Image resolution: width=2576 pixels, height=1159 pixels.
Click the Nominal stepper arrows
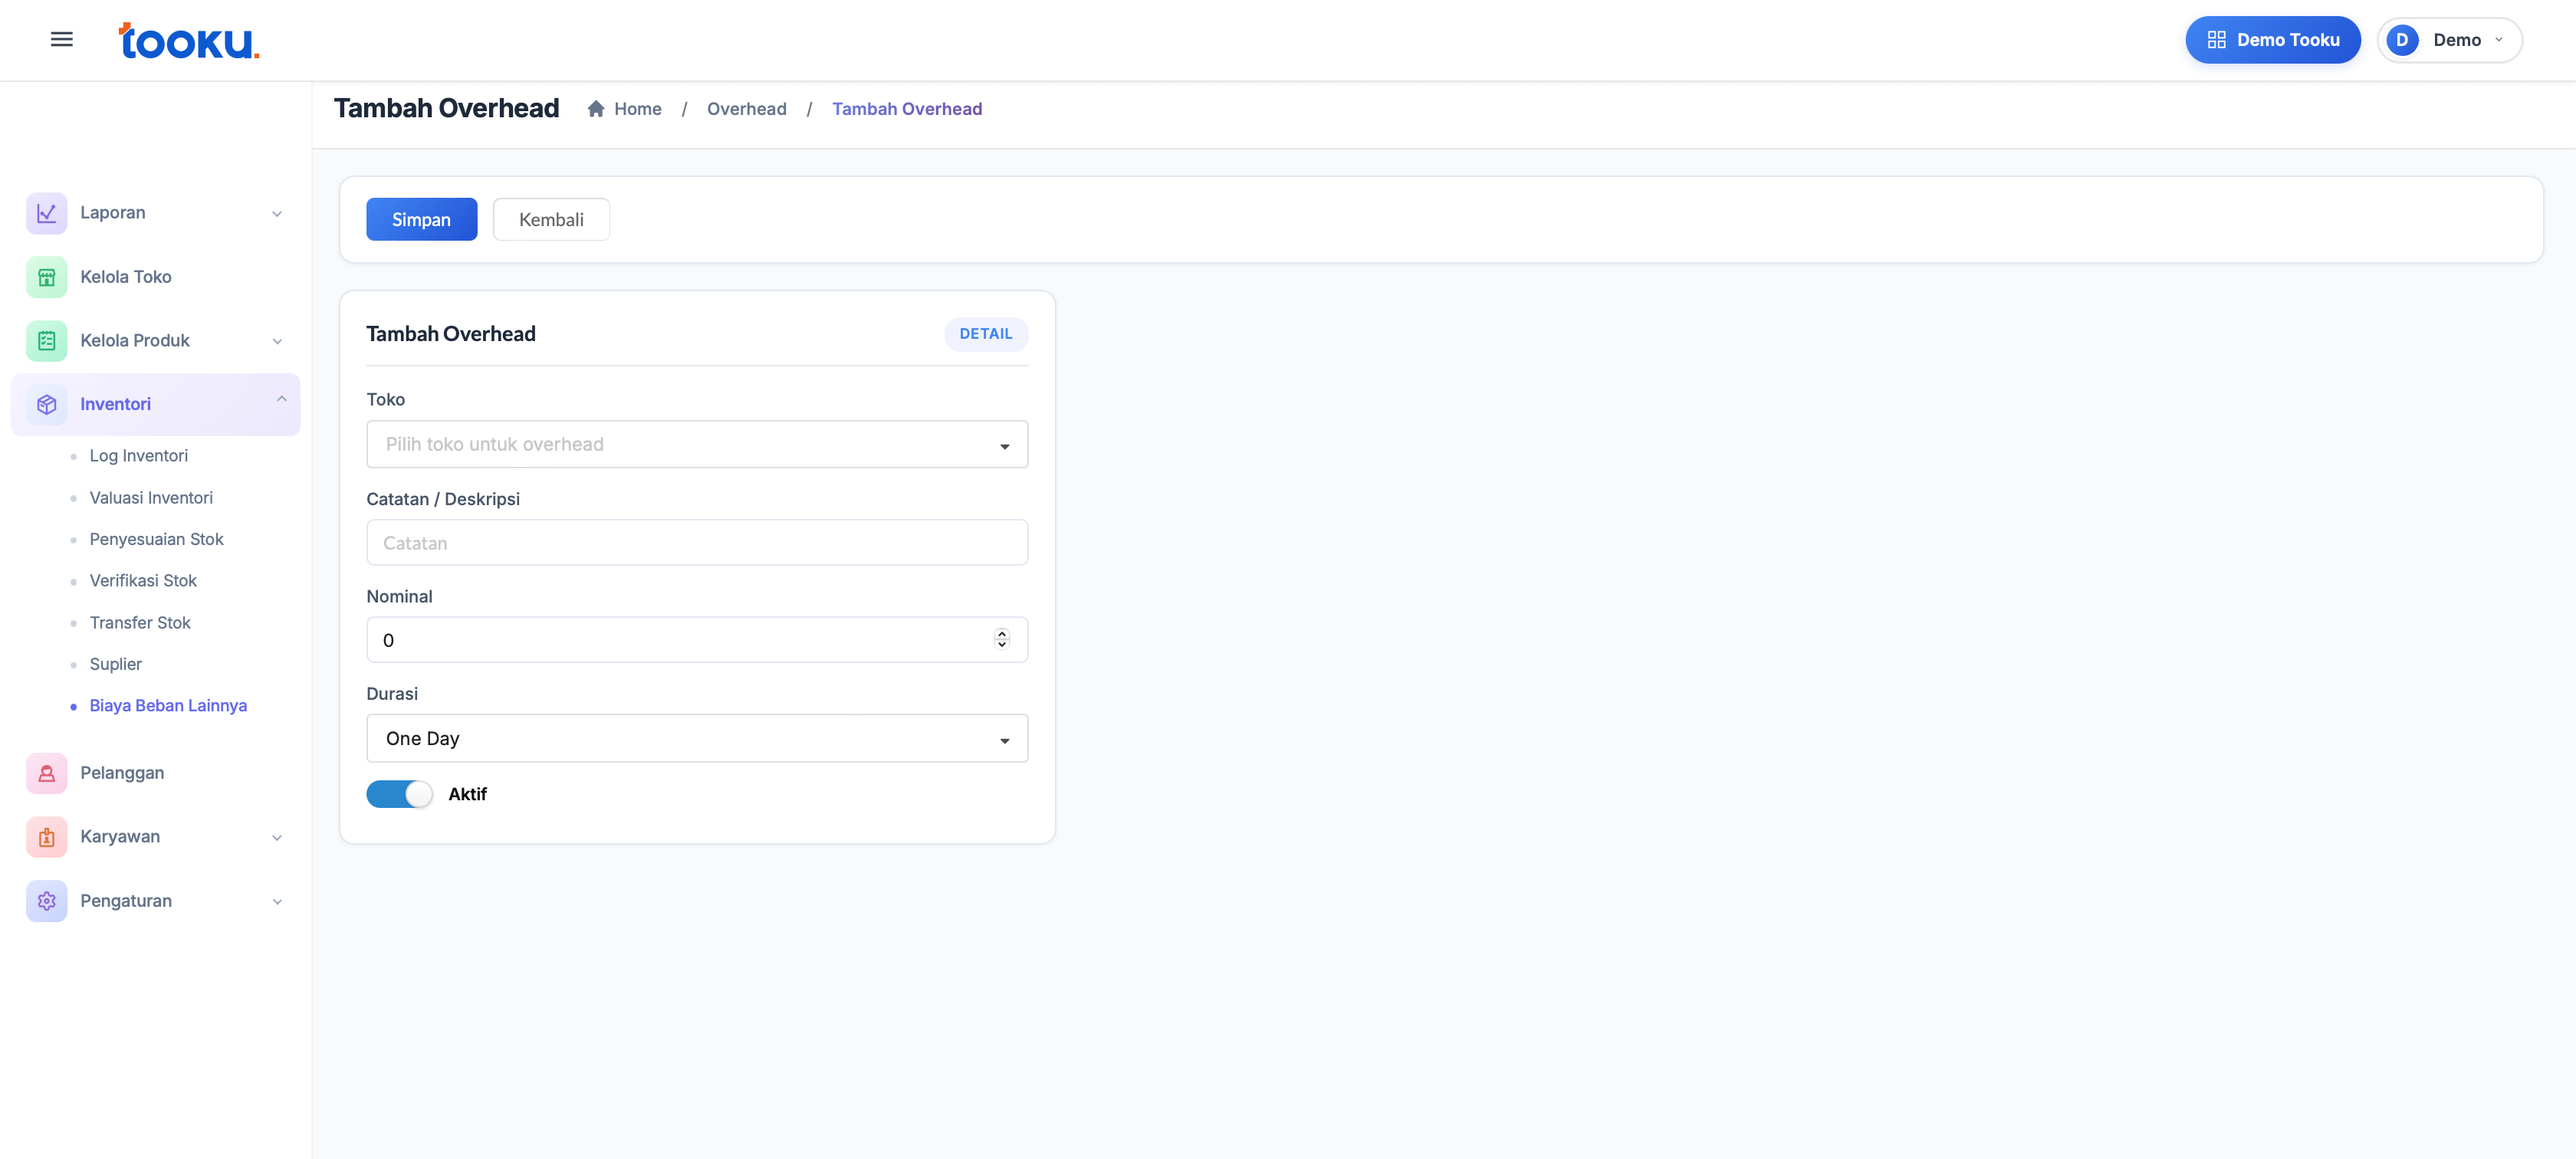[1001, 639]
